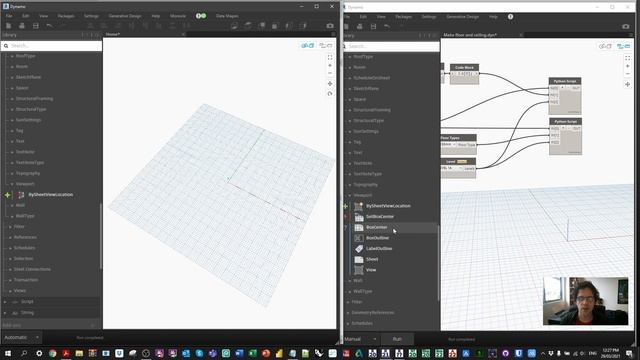This screenshot has width=640, height=360.
Task: Switch to graph view in left window
Action: [x=326, y=46]
